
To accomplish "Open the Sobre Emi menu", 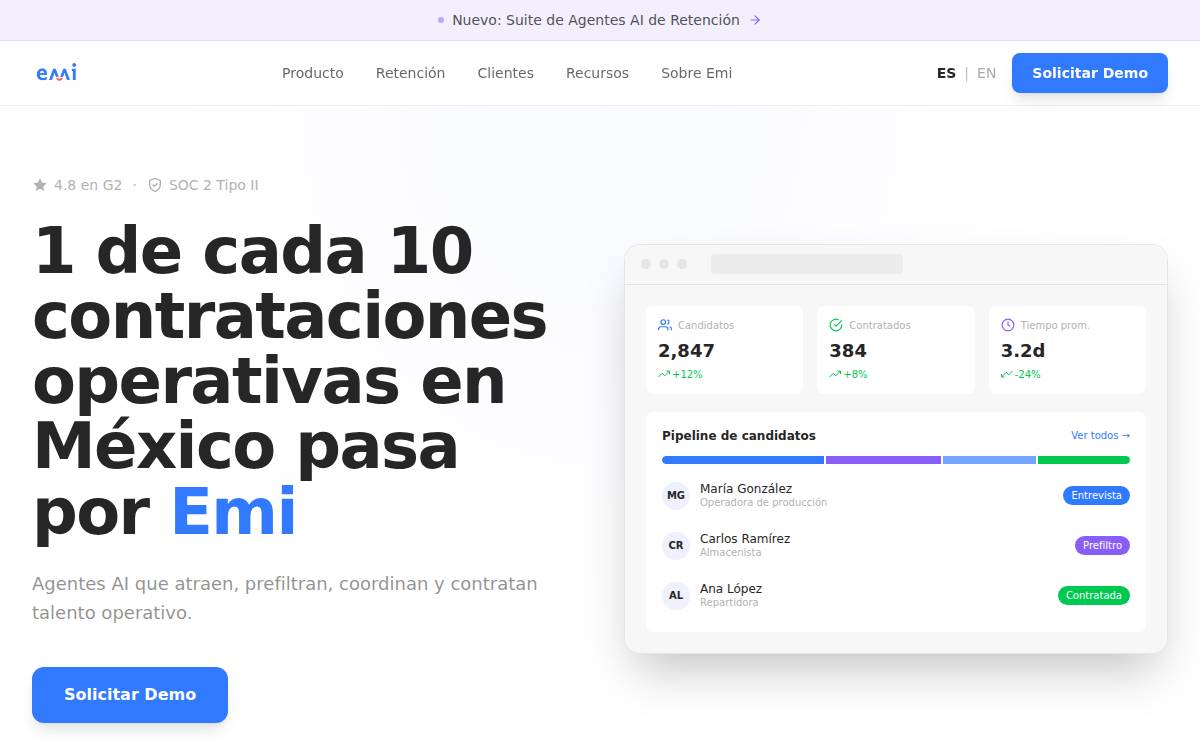I will tap(696, 73).
